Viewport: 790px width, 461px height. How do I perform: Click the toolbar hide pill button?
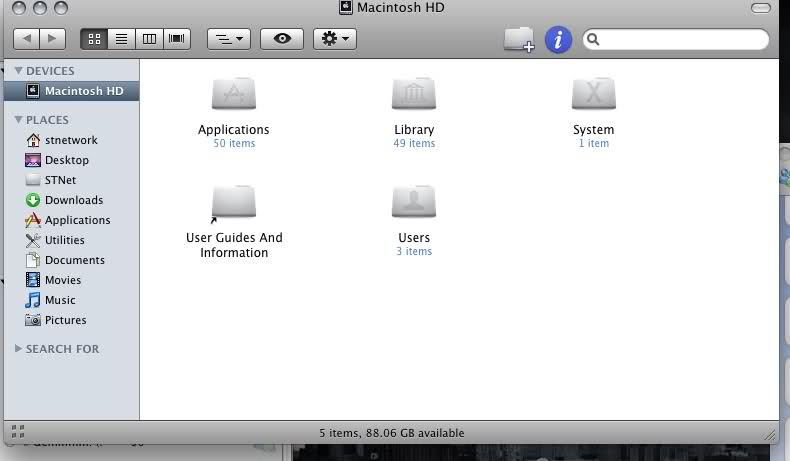click(760, 8)
